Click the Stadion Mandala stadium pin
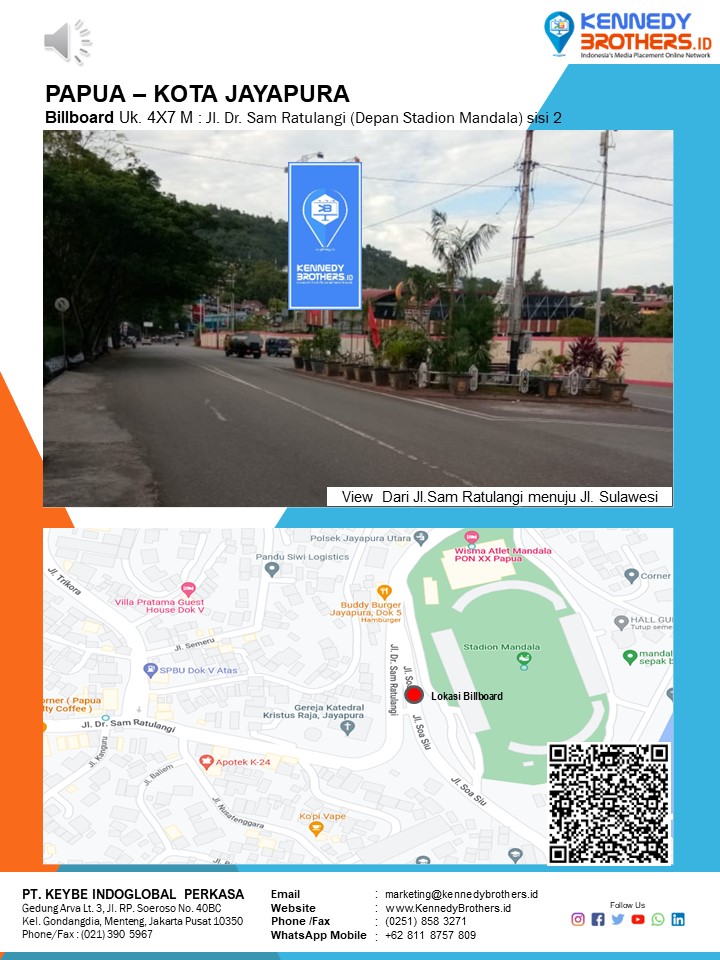720x960 pixels. 523,661
